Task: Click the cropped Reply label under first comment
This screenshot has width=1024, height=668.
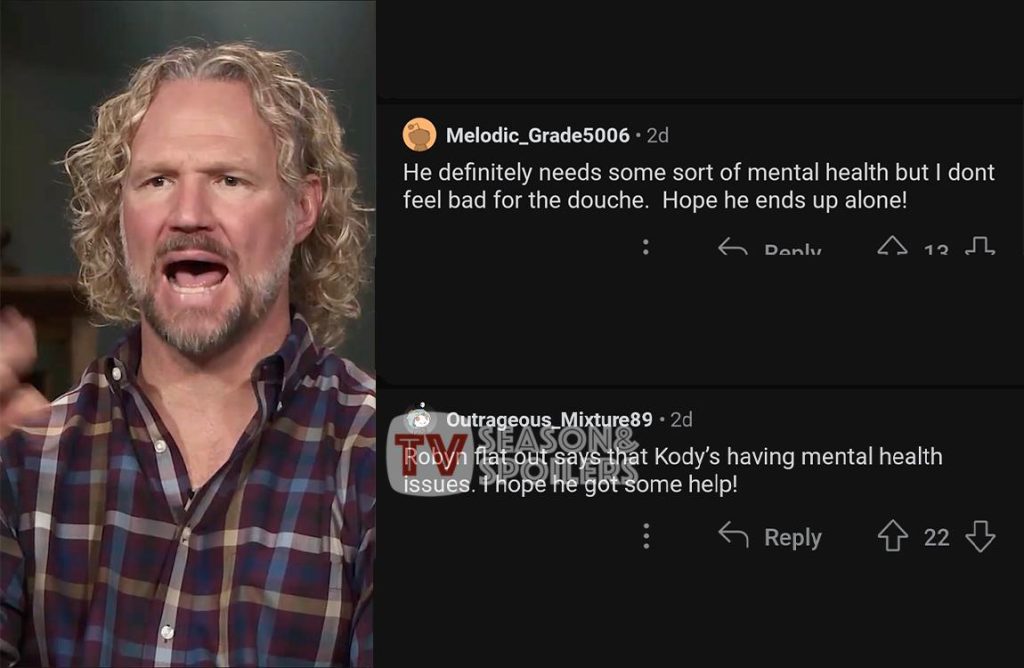Action: click(793, 249)
